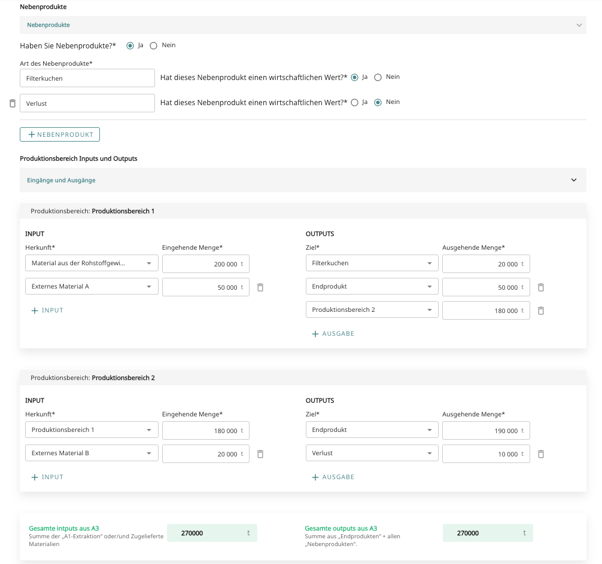The width and height of the screenshot is (602, 564).
Task: Add an Ausgabe to Produktionsbereich 2
Action: pos(333,477)
